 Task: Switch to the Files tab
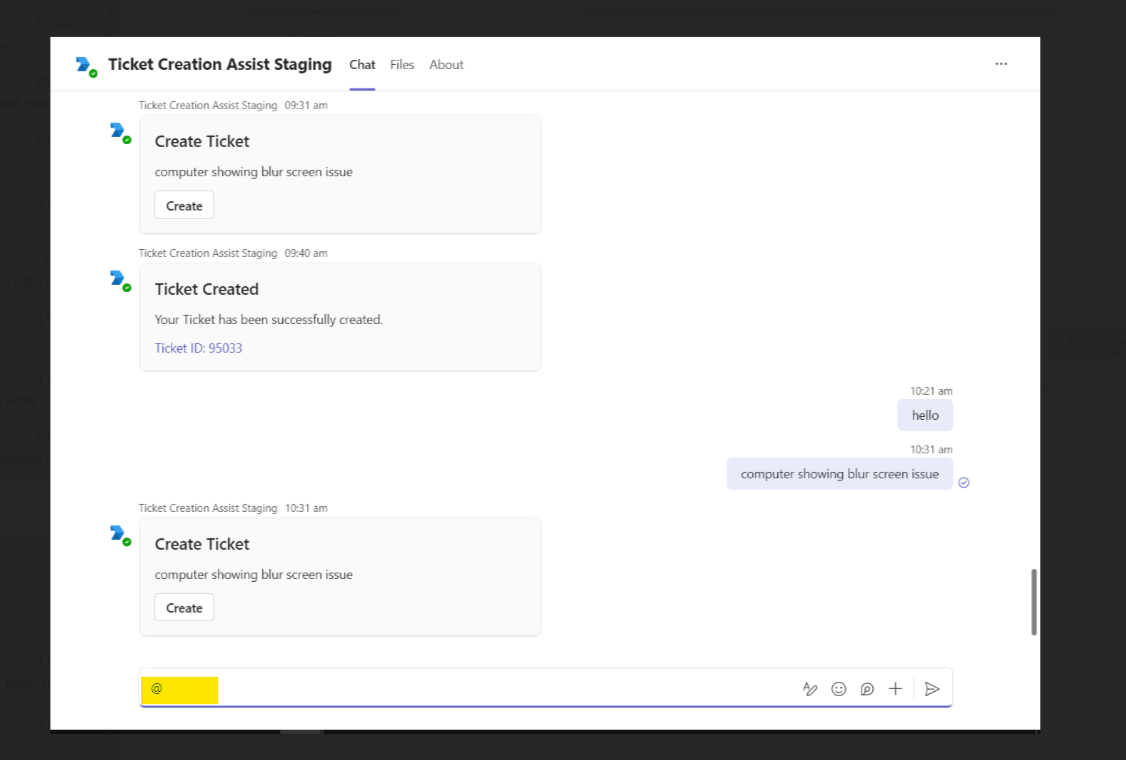pos(402,64)
